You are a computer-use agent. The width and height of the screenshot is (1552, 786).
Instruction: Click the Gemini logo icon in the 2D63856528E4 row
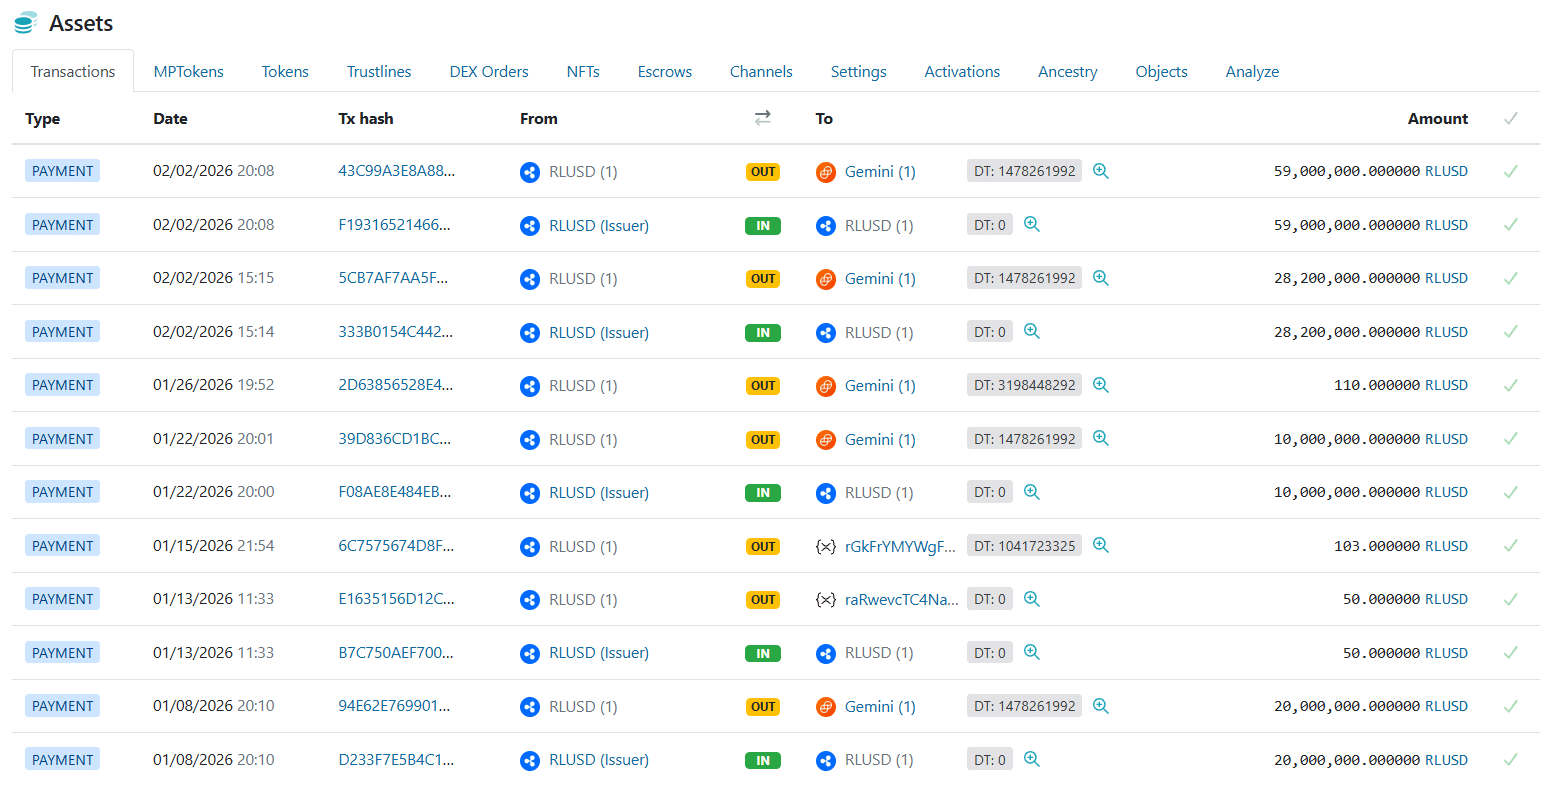825,386
